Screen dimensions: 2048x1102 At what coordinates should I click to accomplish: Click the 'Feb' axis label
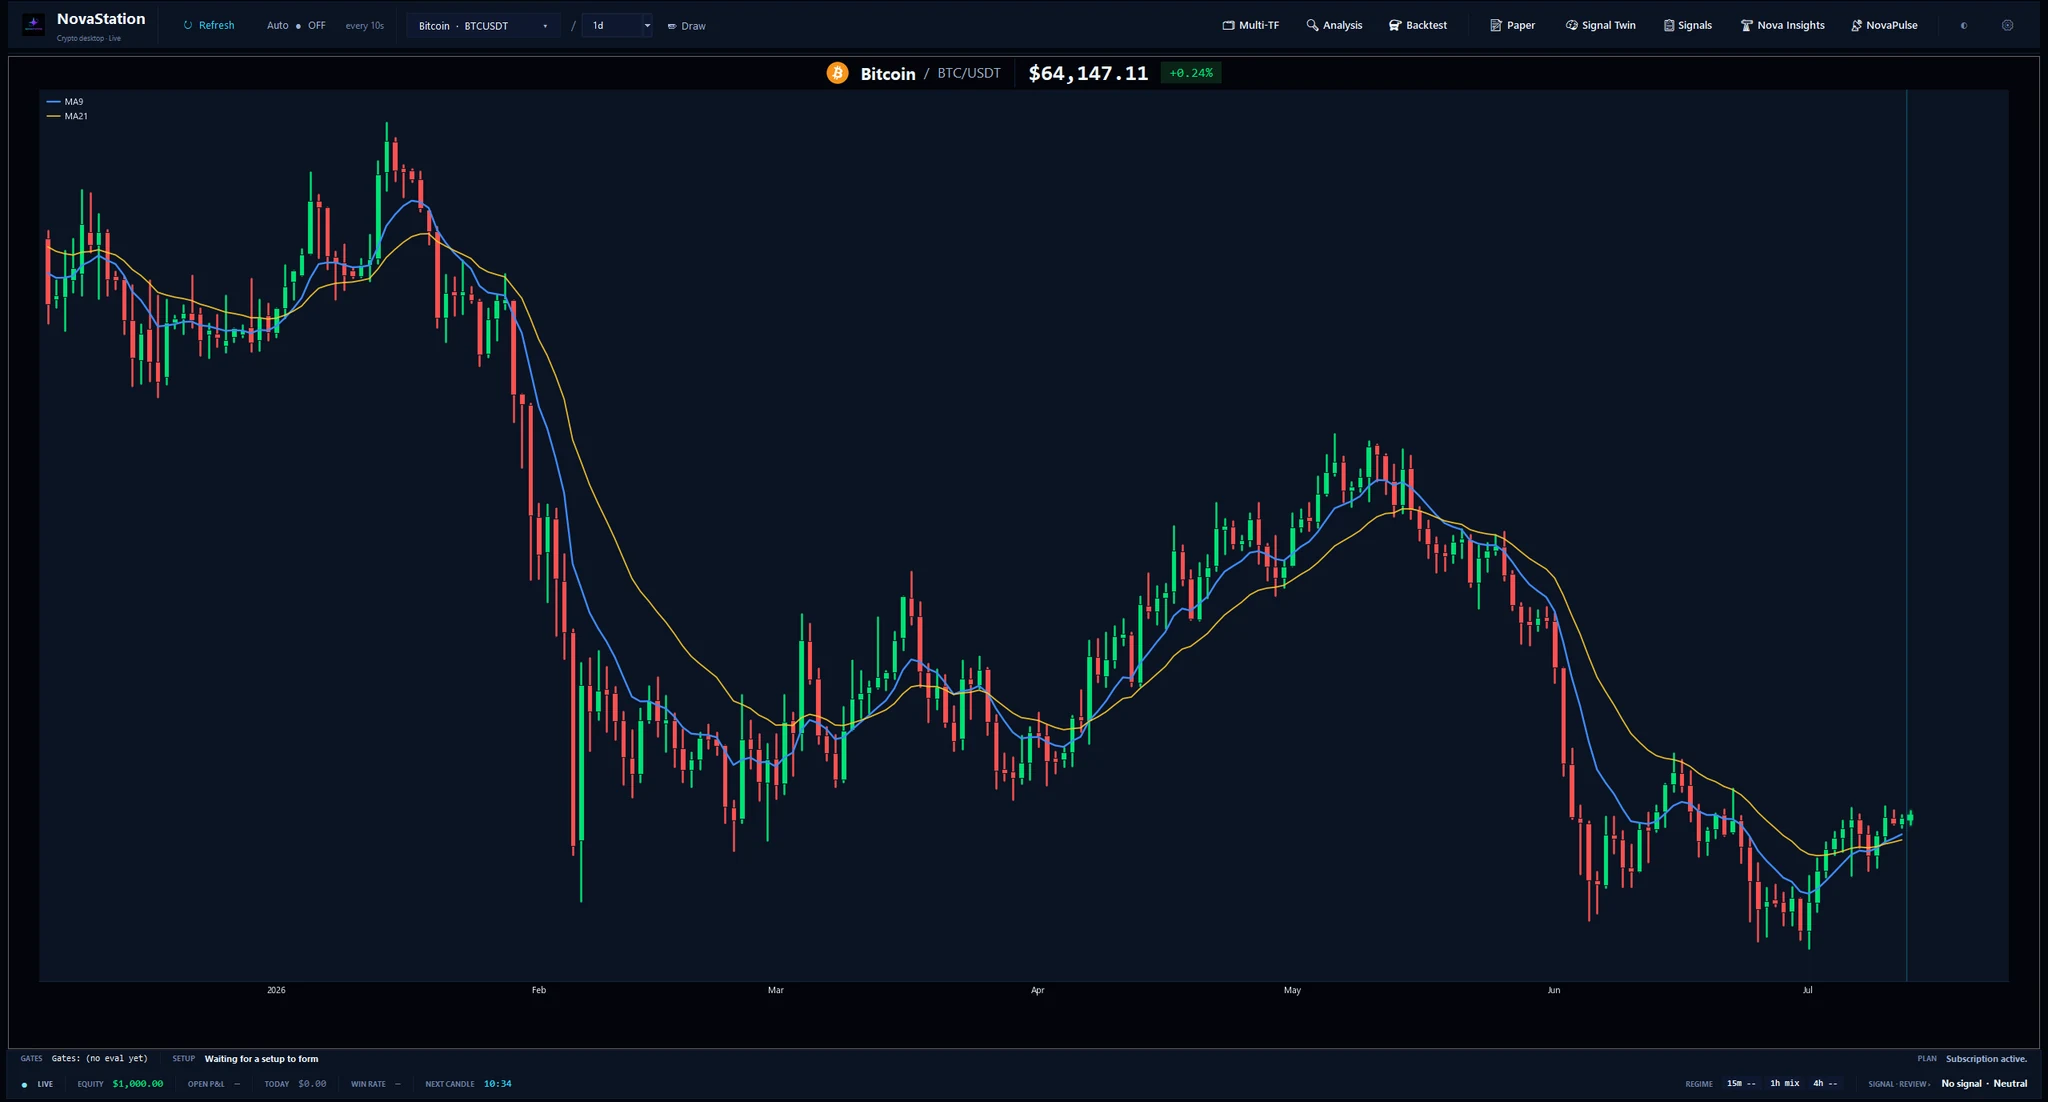tap(539, 991)
